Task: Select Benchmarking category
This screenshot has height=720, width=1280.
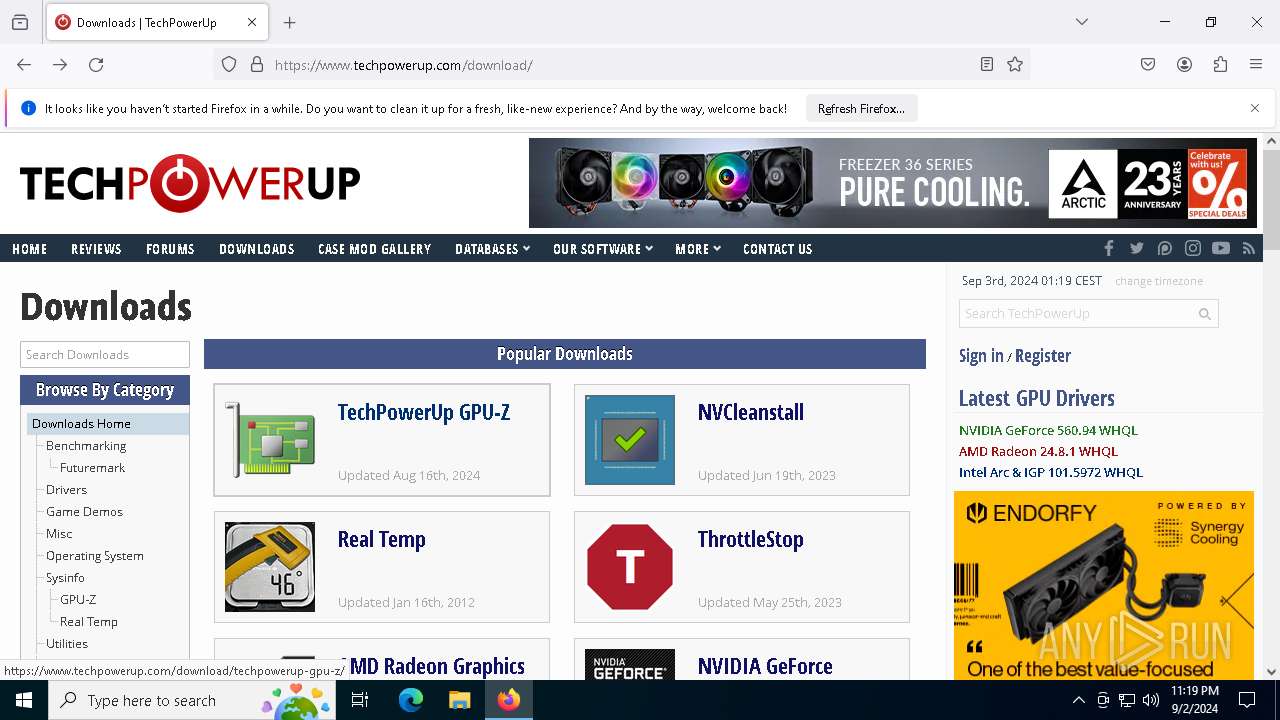Action: [86, 446]
